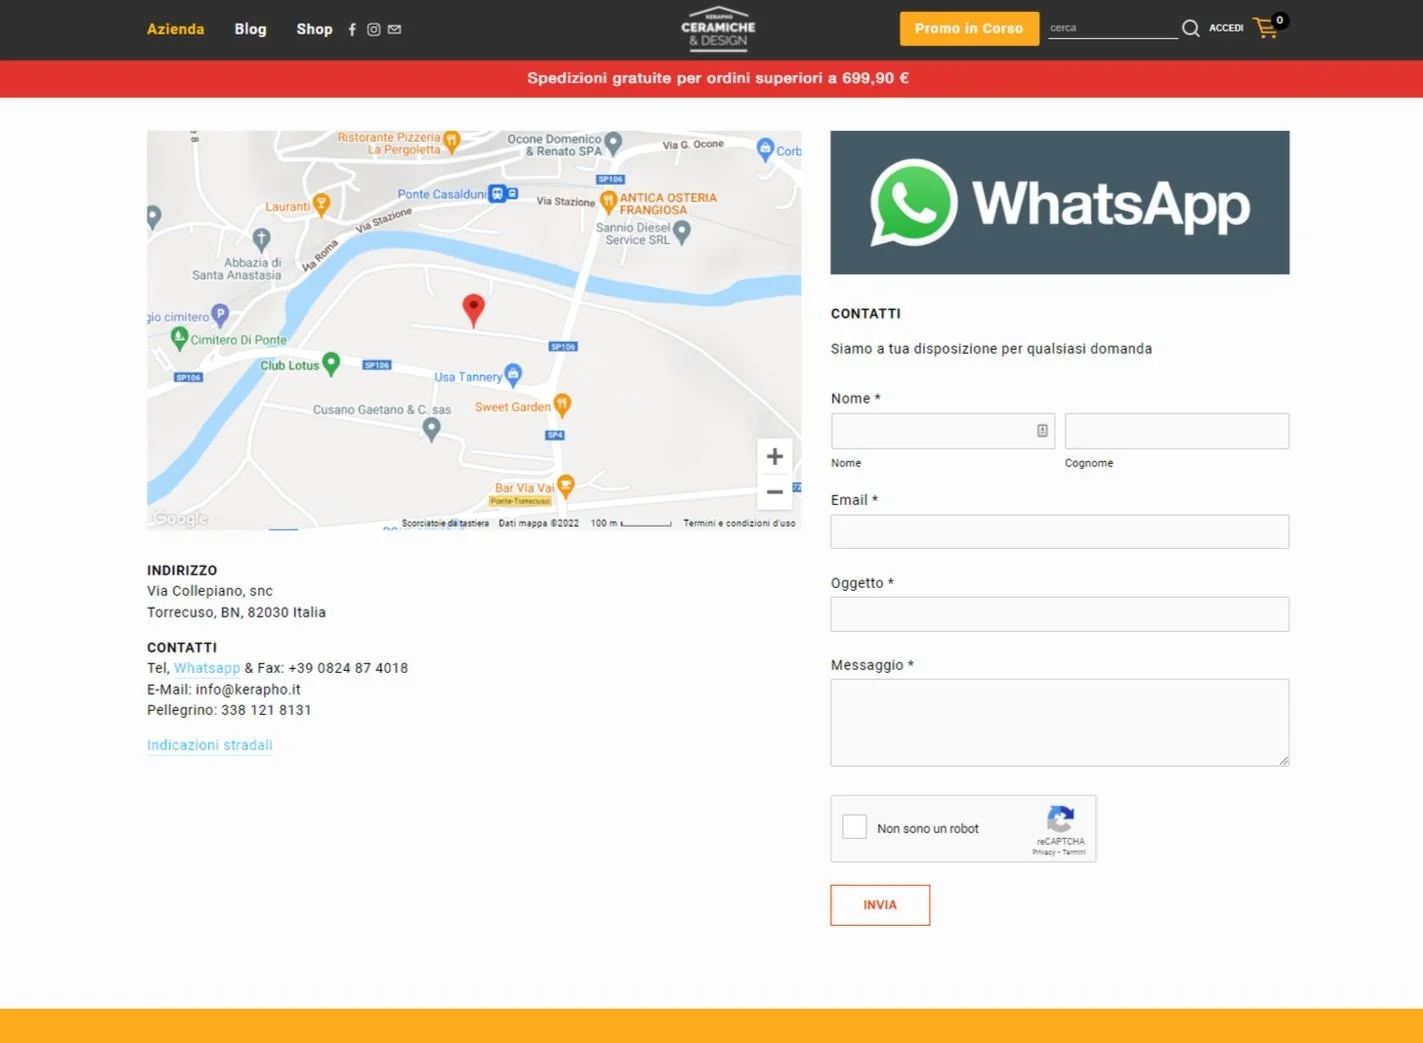This screenshot has height=1043, width=1423.
Task: Click the Abbazia di Santa Anastasia marker
Action: pos(262,240)
